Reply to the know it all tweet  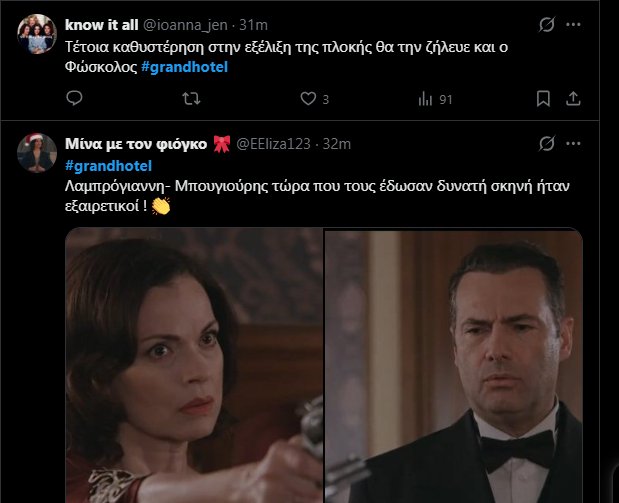click(74, 98)
